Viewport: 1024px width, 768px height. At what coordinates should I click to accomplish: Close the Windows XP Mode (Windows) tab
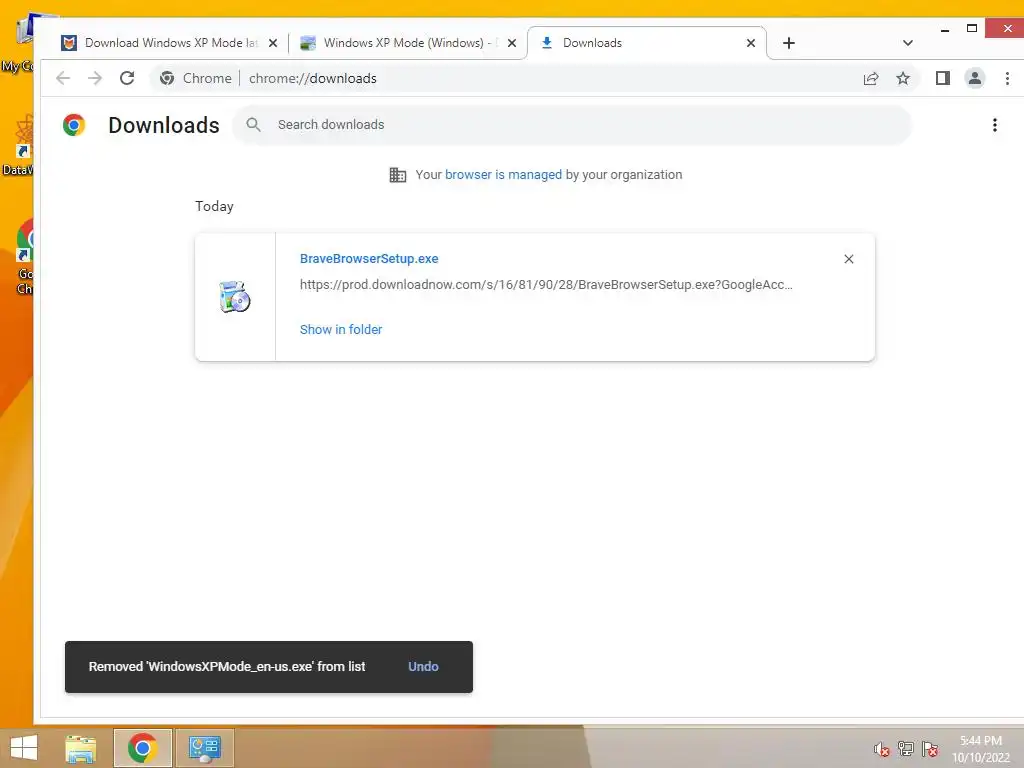tap(512, 43)
